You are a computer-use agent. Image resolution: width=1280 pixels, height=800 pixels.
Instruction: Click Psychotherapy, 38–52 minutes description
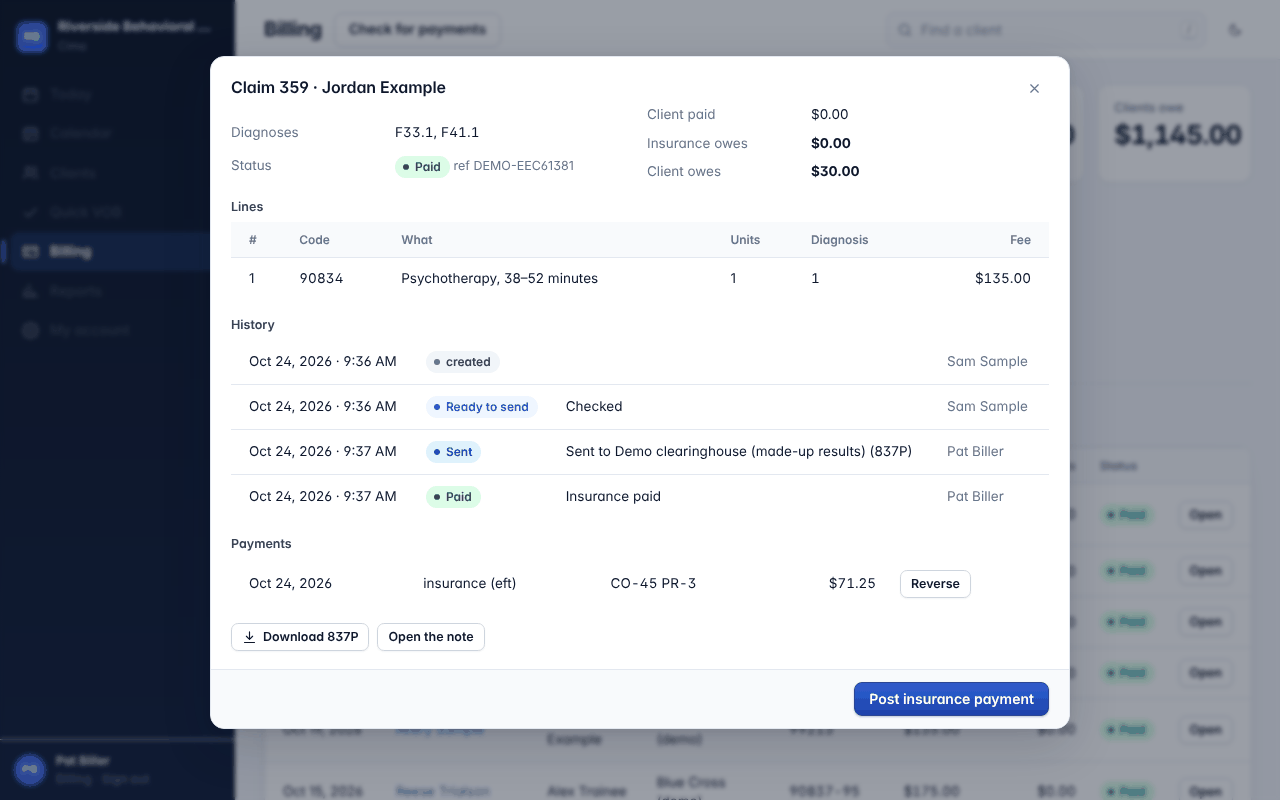pyautogui.click(x=499, y=278)
